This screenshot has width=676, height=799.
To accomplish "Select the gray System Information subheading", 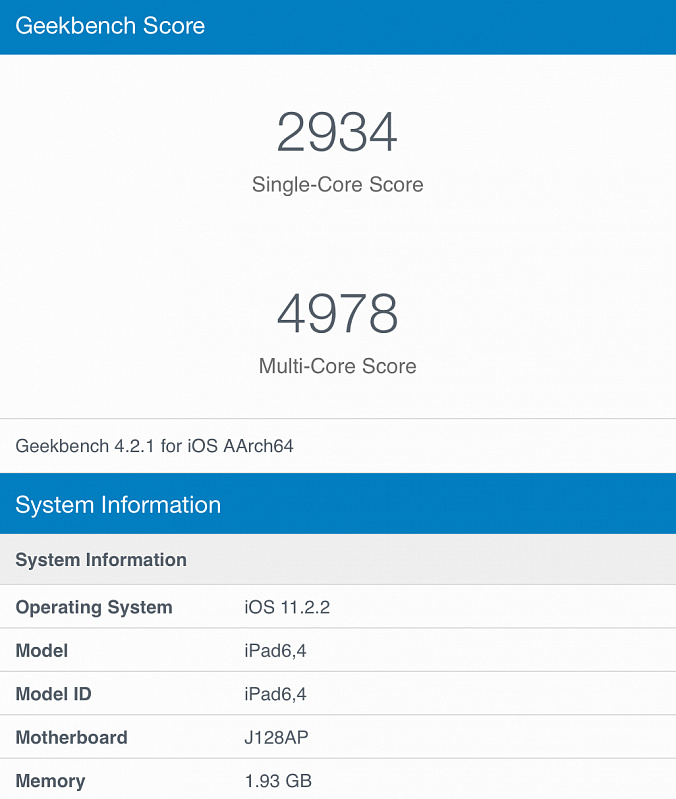I will (101, 560).
